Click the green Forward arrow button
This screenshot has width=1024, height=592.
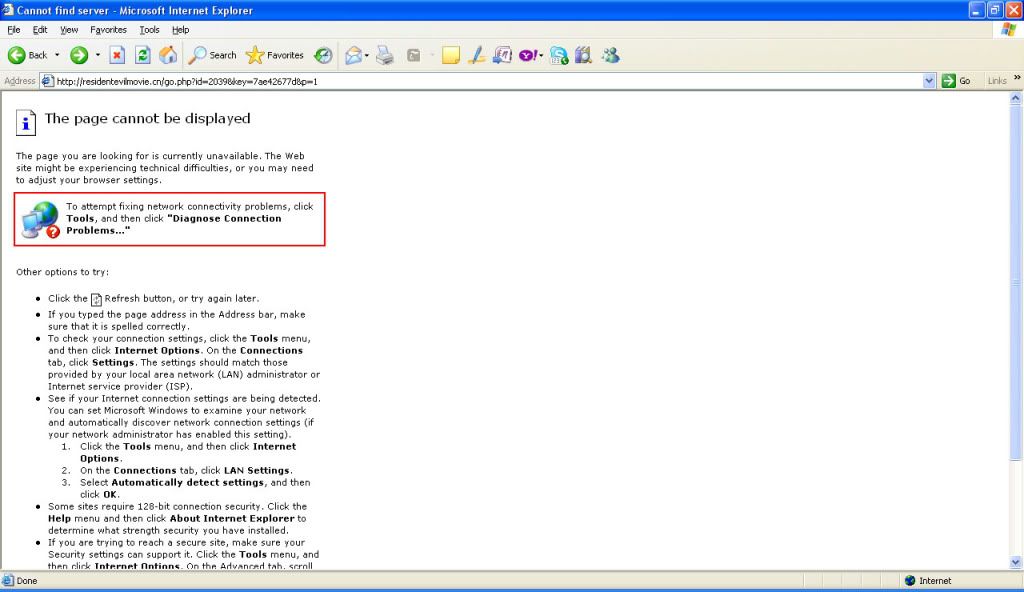(x=78, y=55)
